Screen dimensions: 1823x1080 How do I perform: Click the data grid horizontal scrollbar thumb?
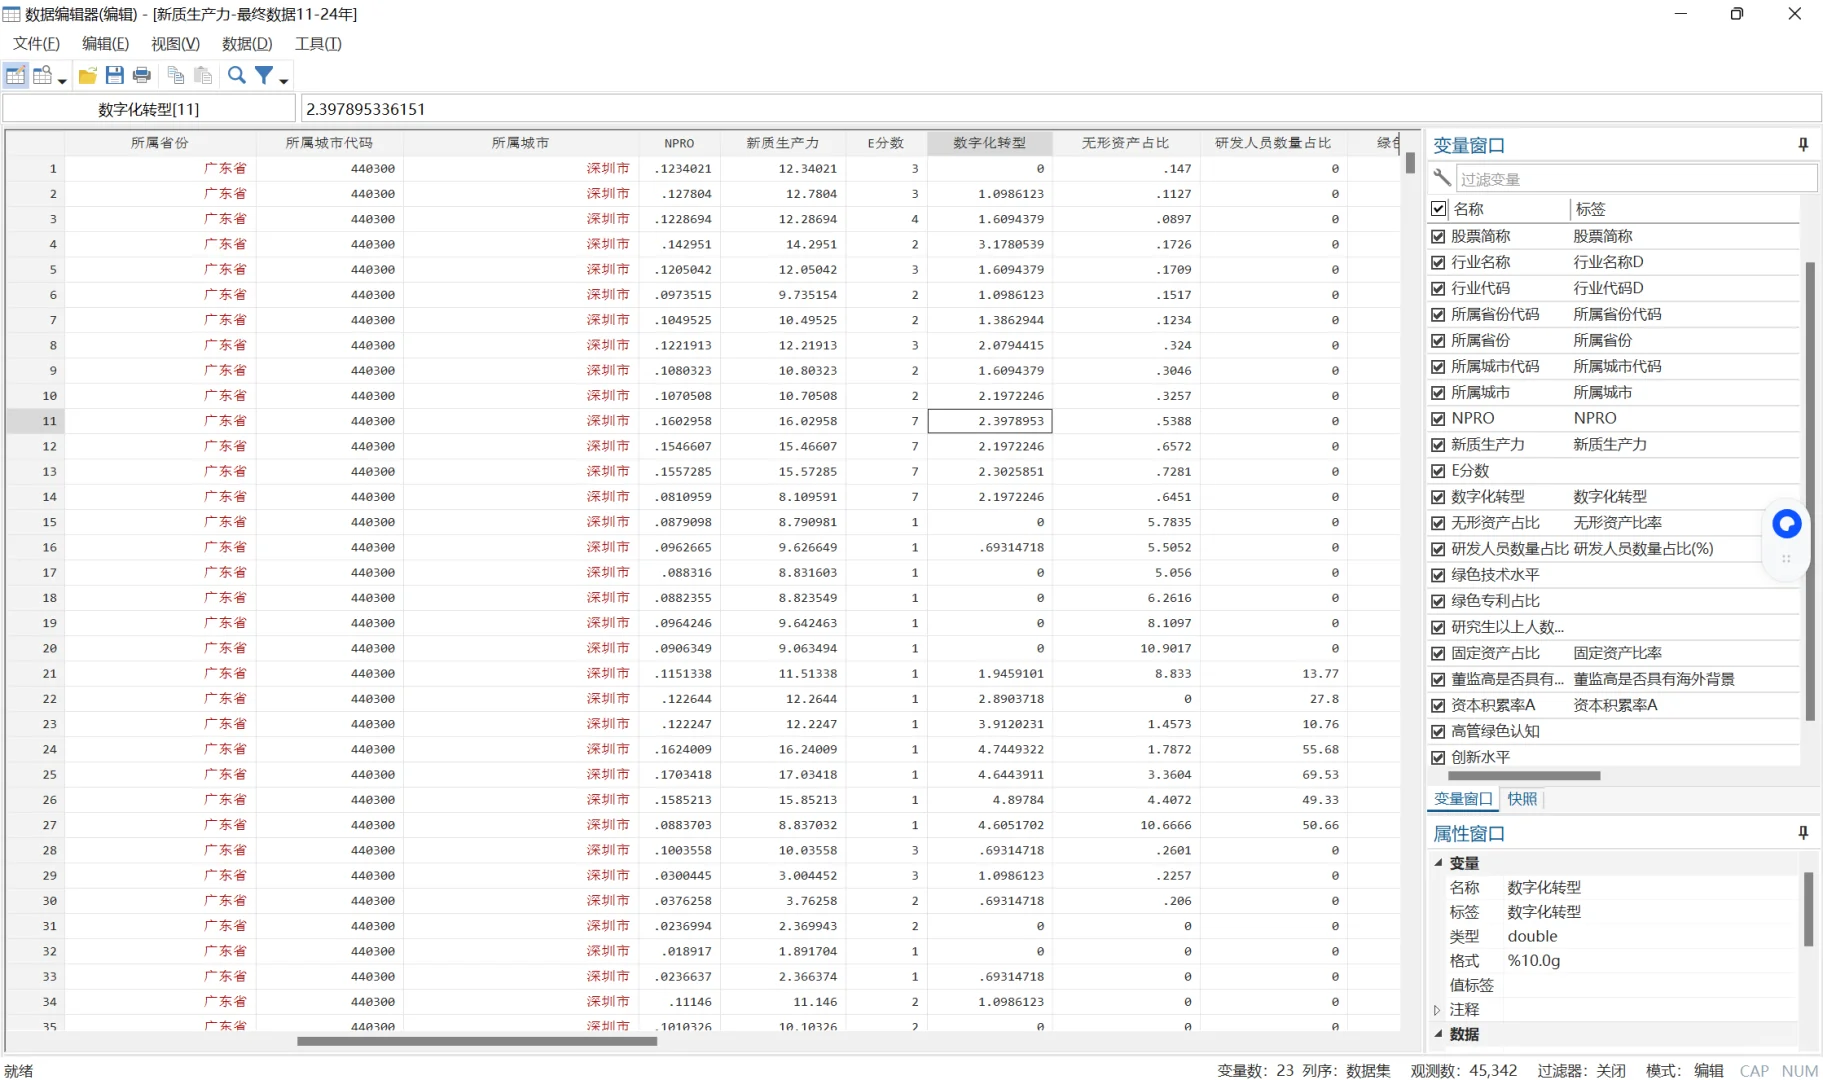[x=477, y=1041]
